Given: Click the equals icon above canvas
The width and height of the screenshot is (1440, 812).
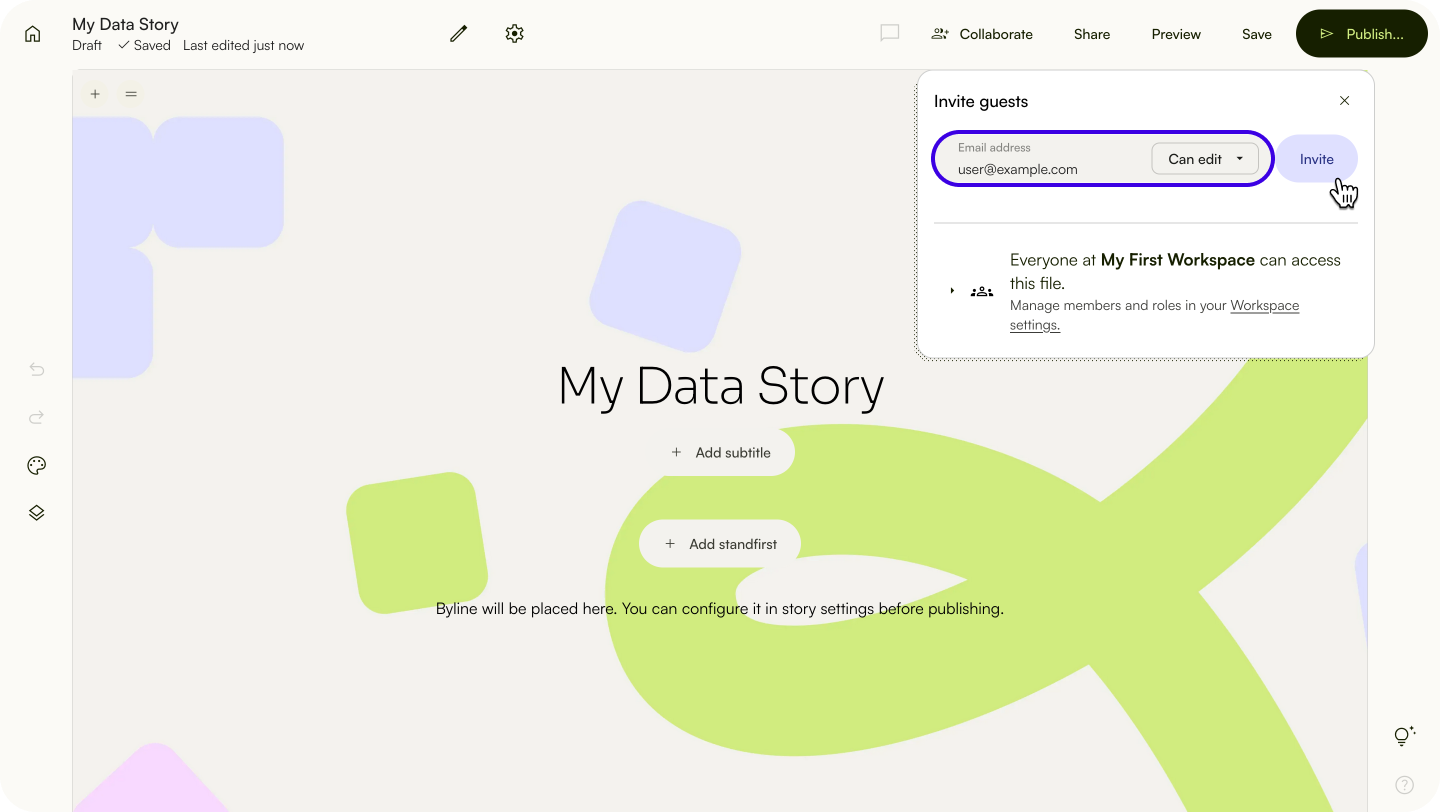Looking at the screenshot, I should pos(131,94).
